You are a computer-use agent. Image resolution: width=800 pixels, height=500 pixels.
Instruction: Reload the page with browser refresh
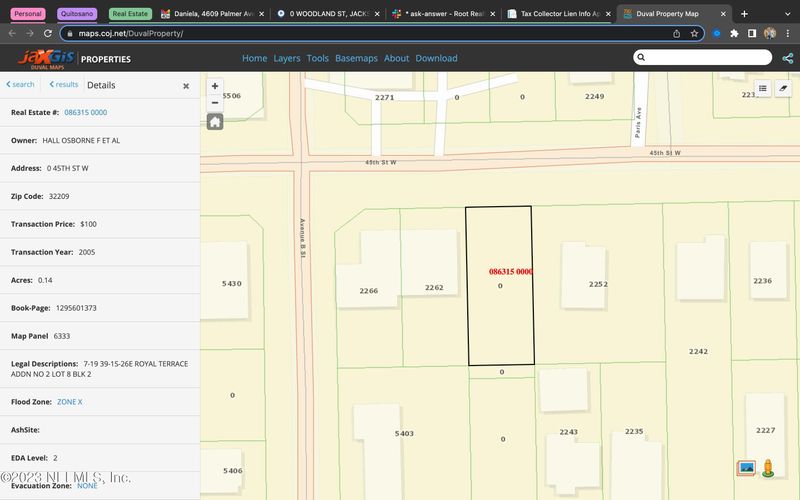coord(47,33)
